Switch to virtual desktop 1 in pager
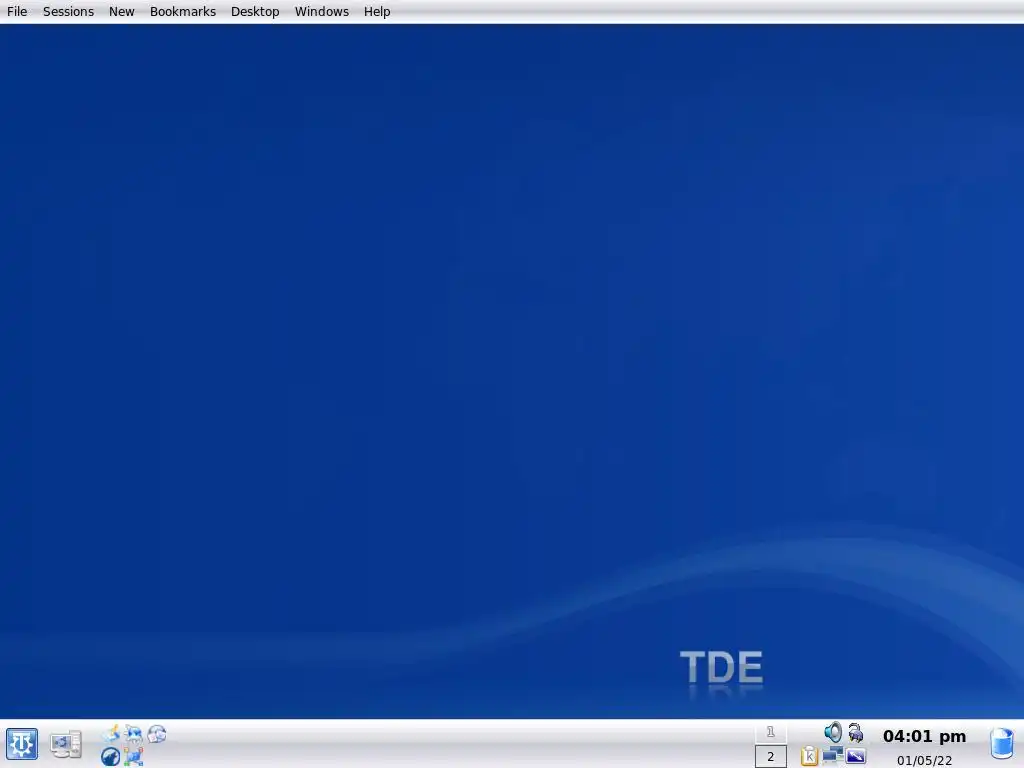This screenshot has width=1024, height=768. (771, 732)
